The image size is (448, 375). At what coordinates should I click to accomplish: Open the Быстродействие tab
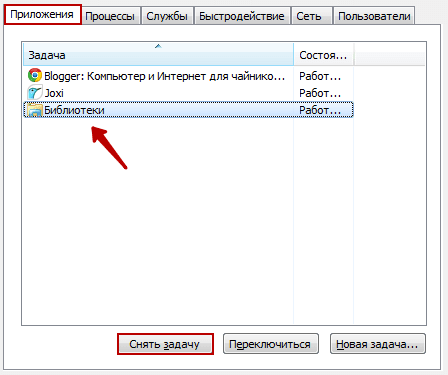pyautogui.click(x=242, y=16)
